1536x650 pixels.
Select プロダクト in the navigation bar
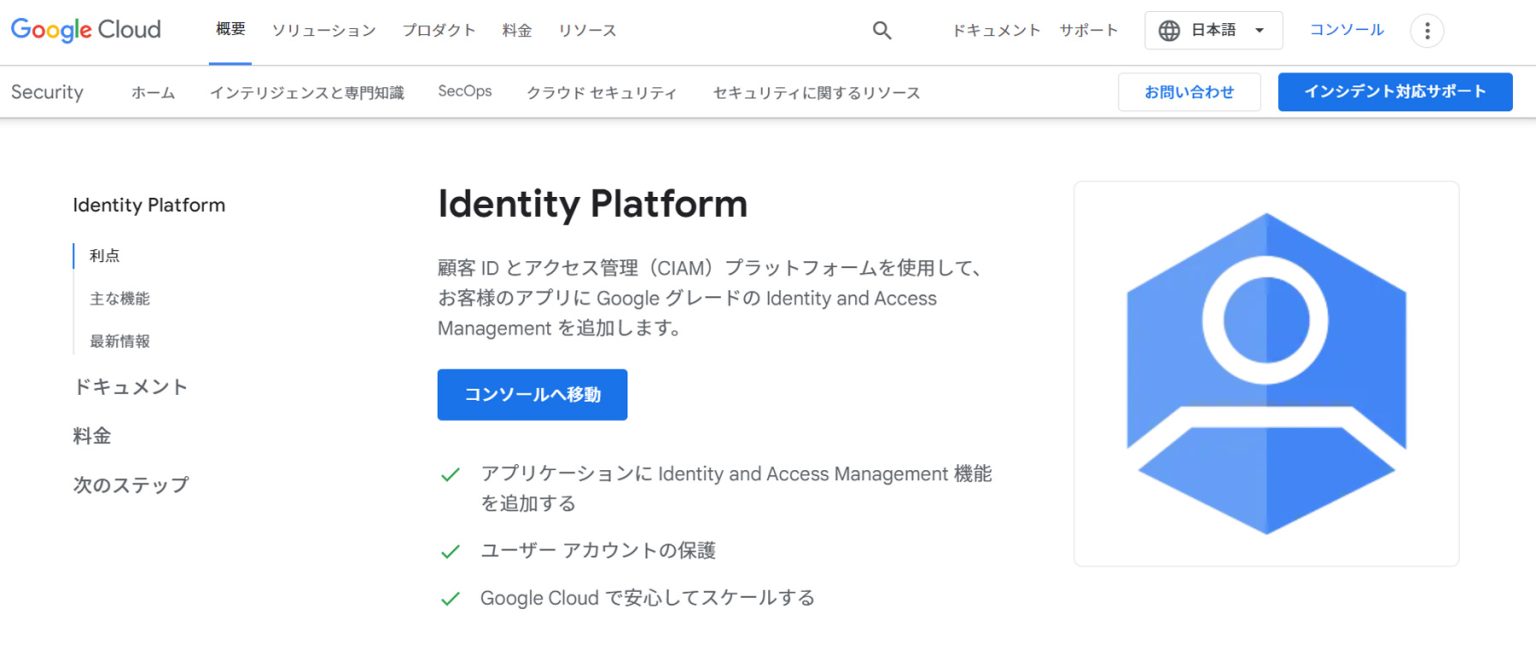coord(438,31)
